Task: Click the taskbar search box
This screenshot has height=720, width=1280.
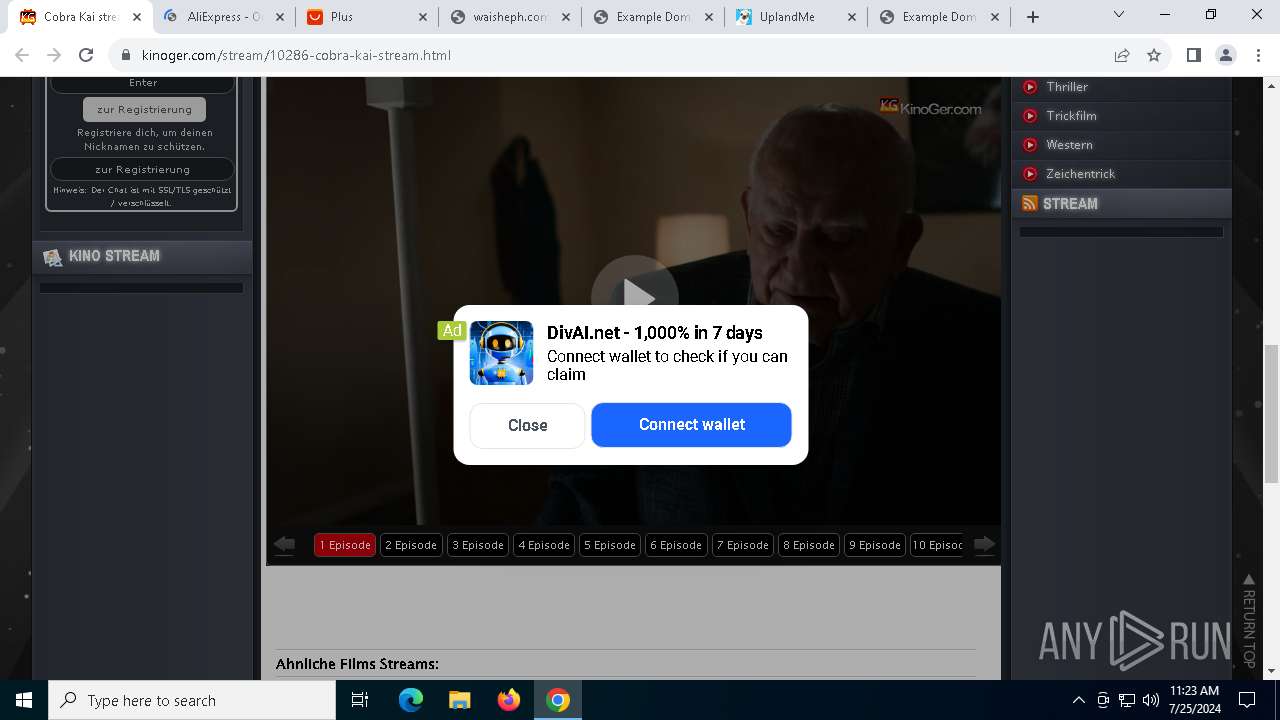Action: coord(192,700)
